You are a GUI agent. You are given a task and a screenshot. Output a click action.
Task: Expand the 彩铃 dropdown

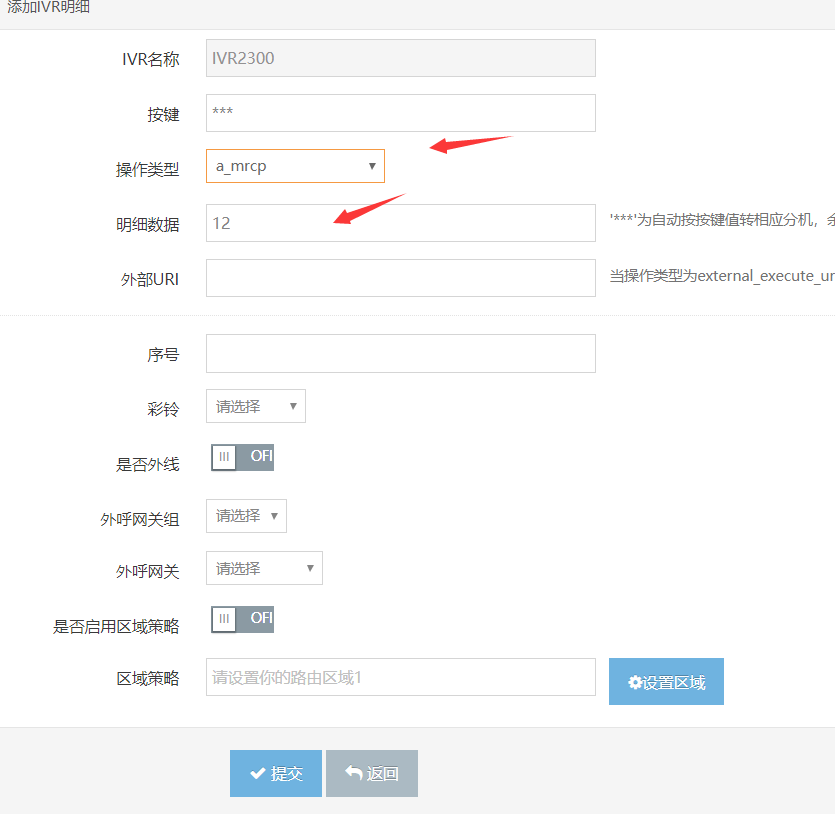255,406
